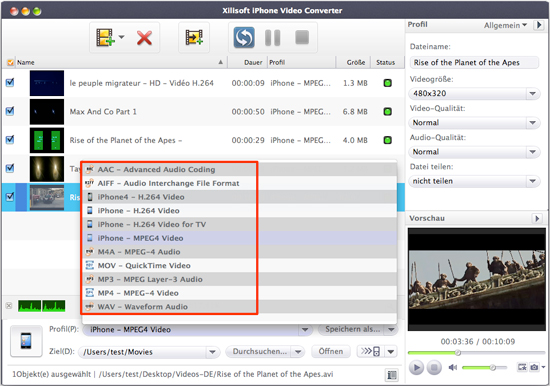Open the Speichern als dropdown arrow
Viewport: 550px width, 386px height.
pos(391,330)
